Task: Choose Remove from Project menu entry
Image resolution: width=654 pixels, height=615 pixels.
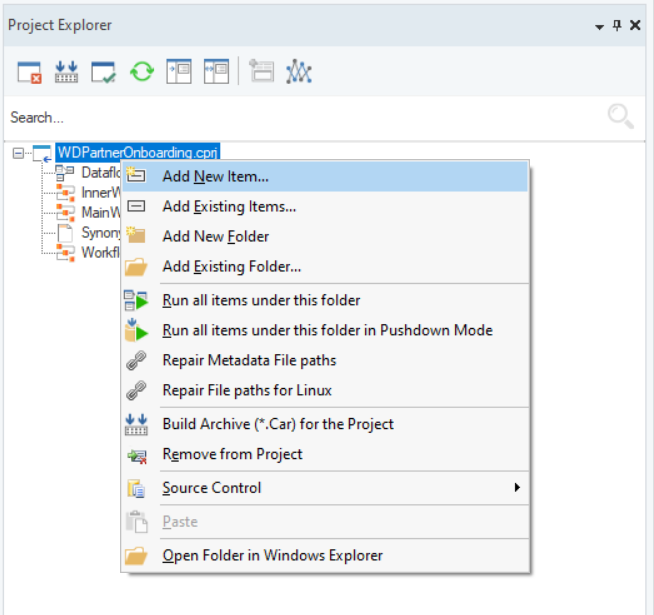Action: click(x=325, y=454)
